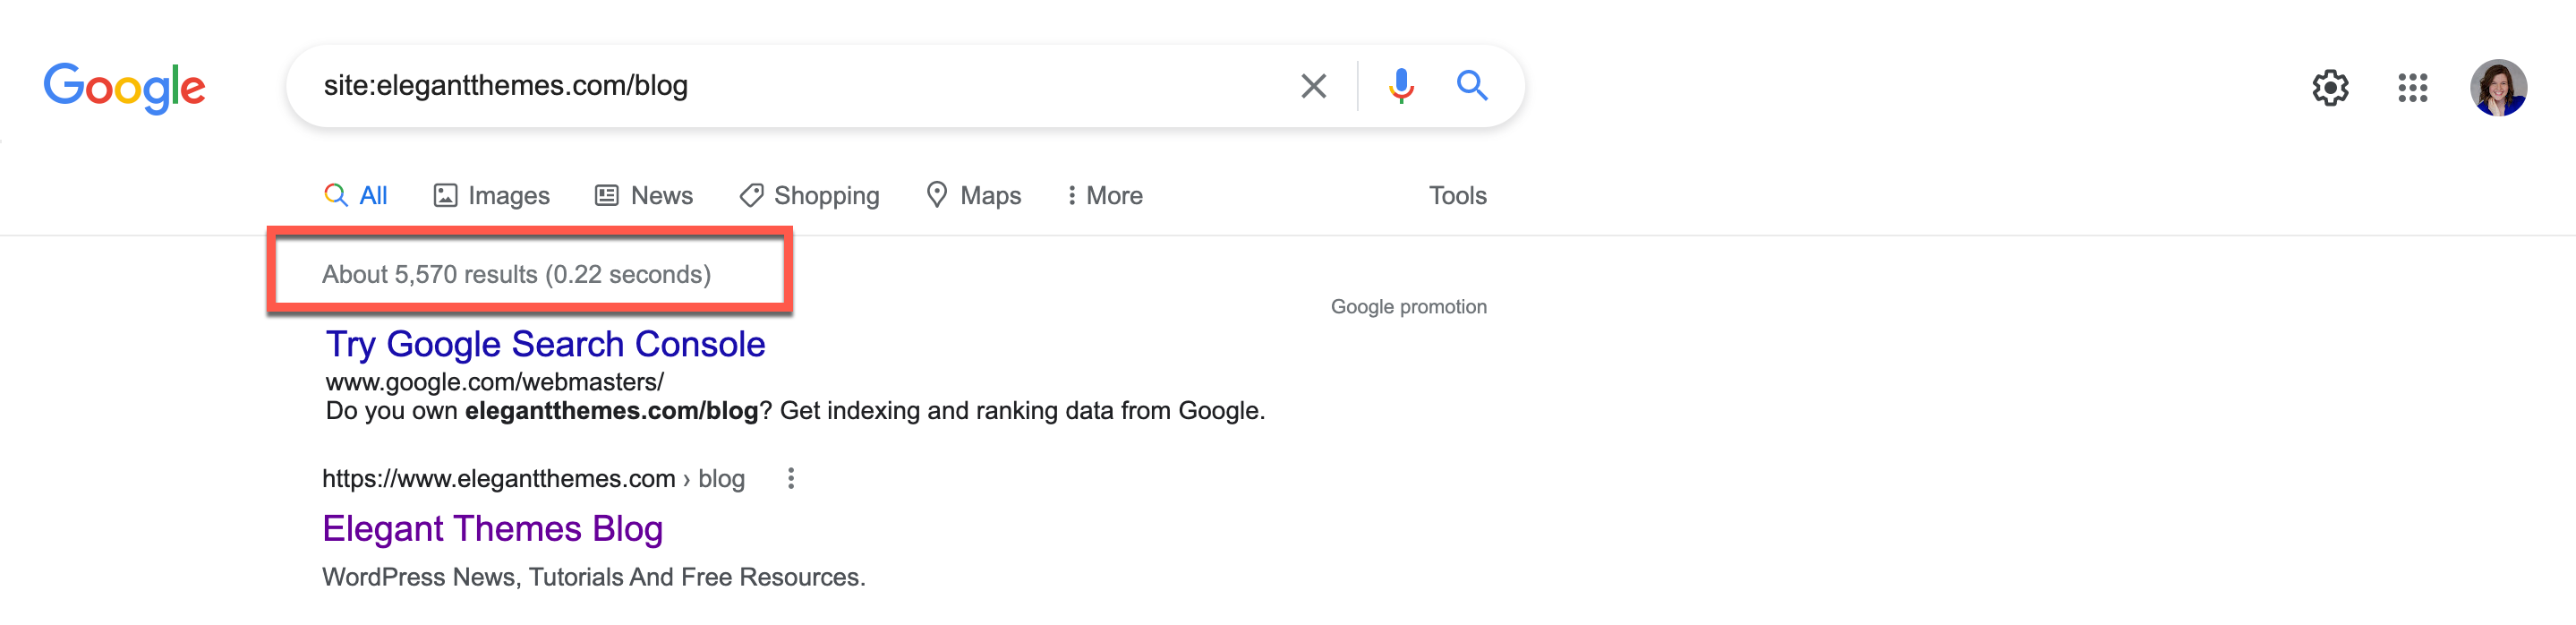The image size is (2576, 625).
Task: Open three-dot menu beside elegantthemes.com result
Action: tap(790, 479)
